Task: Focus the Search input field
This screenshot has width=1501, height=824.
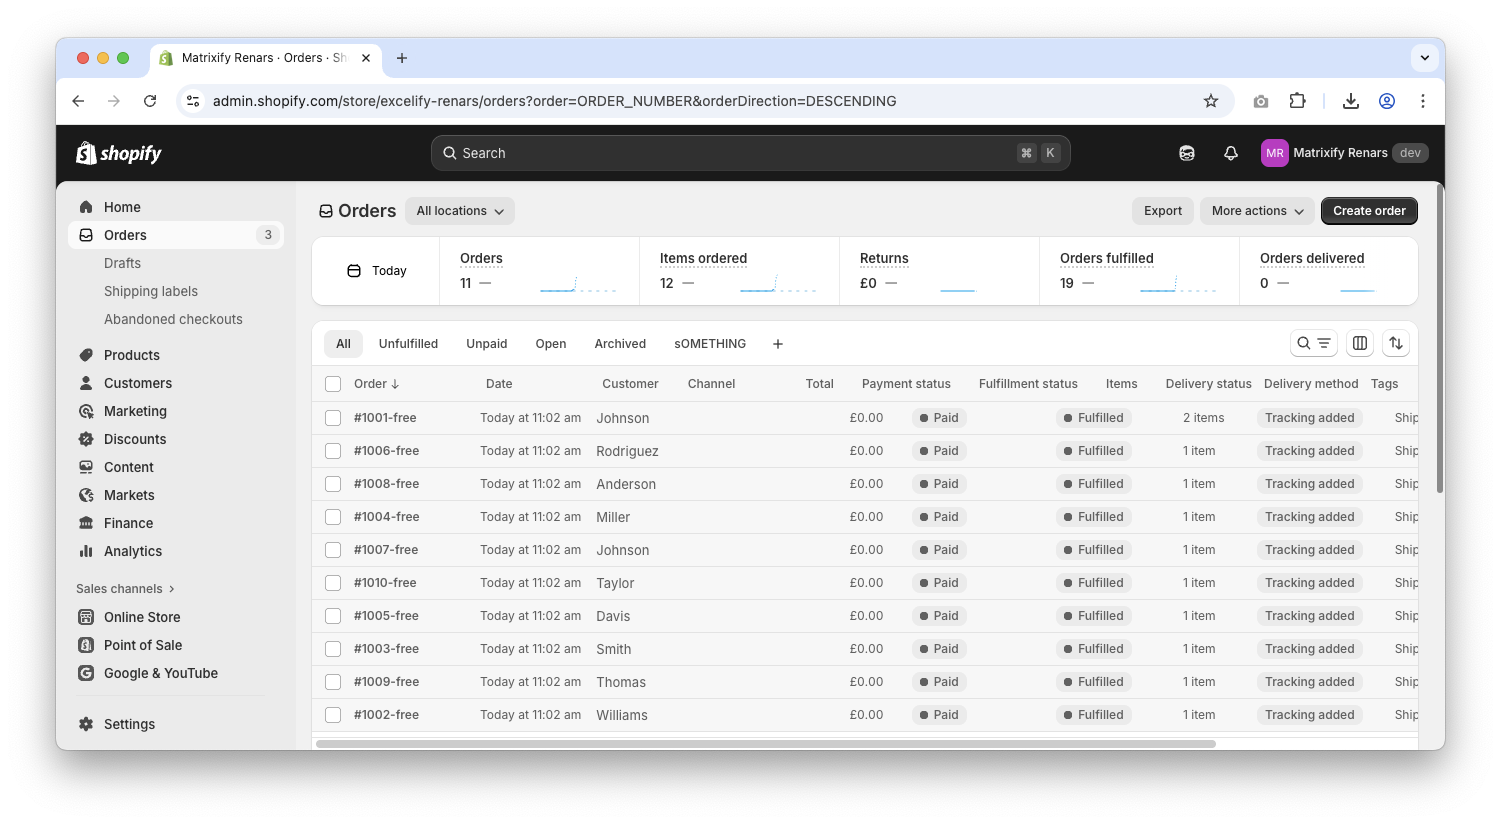Action: coord(735,153)
